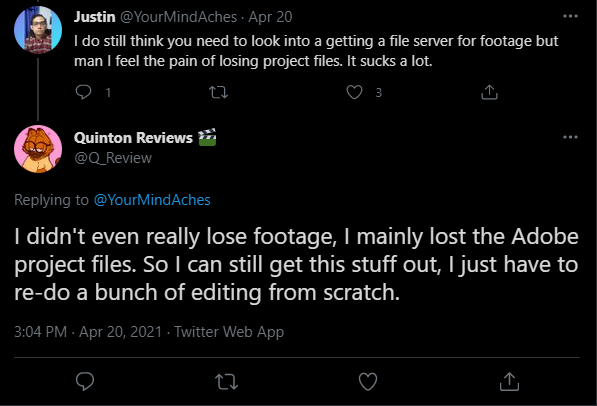
Task: Like Justin's tweet with 3 likes
Action: coord(354,92)
